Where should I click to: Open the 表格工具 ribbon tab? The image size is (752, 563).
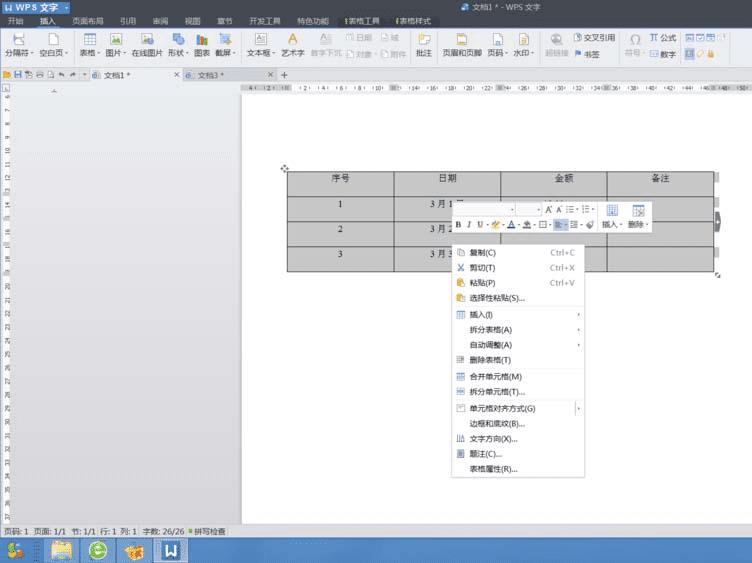tap(362, 21)
